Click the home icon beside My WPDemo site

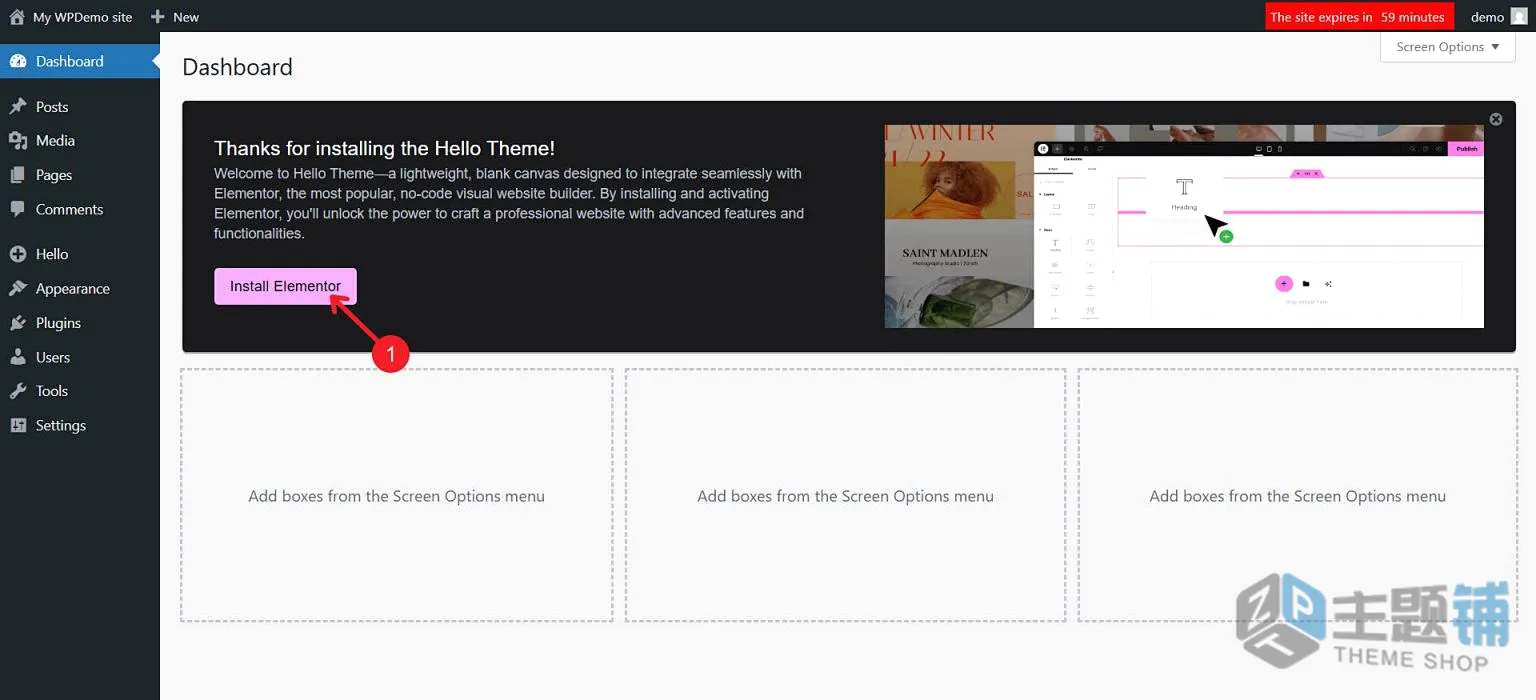[x=17, y=17]
